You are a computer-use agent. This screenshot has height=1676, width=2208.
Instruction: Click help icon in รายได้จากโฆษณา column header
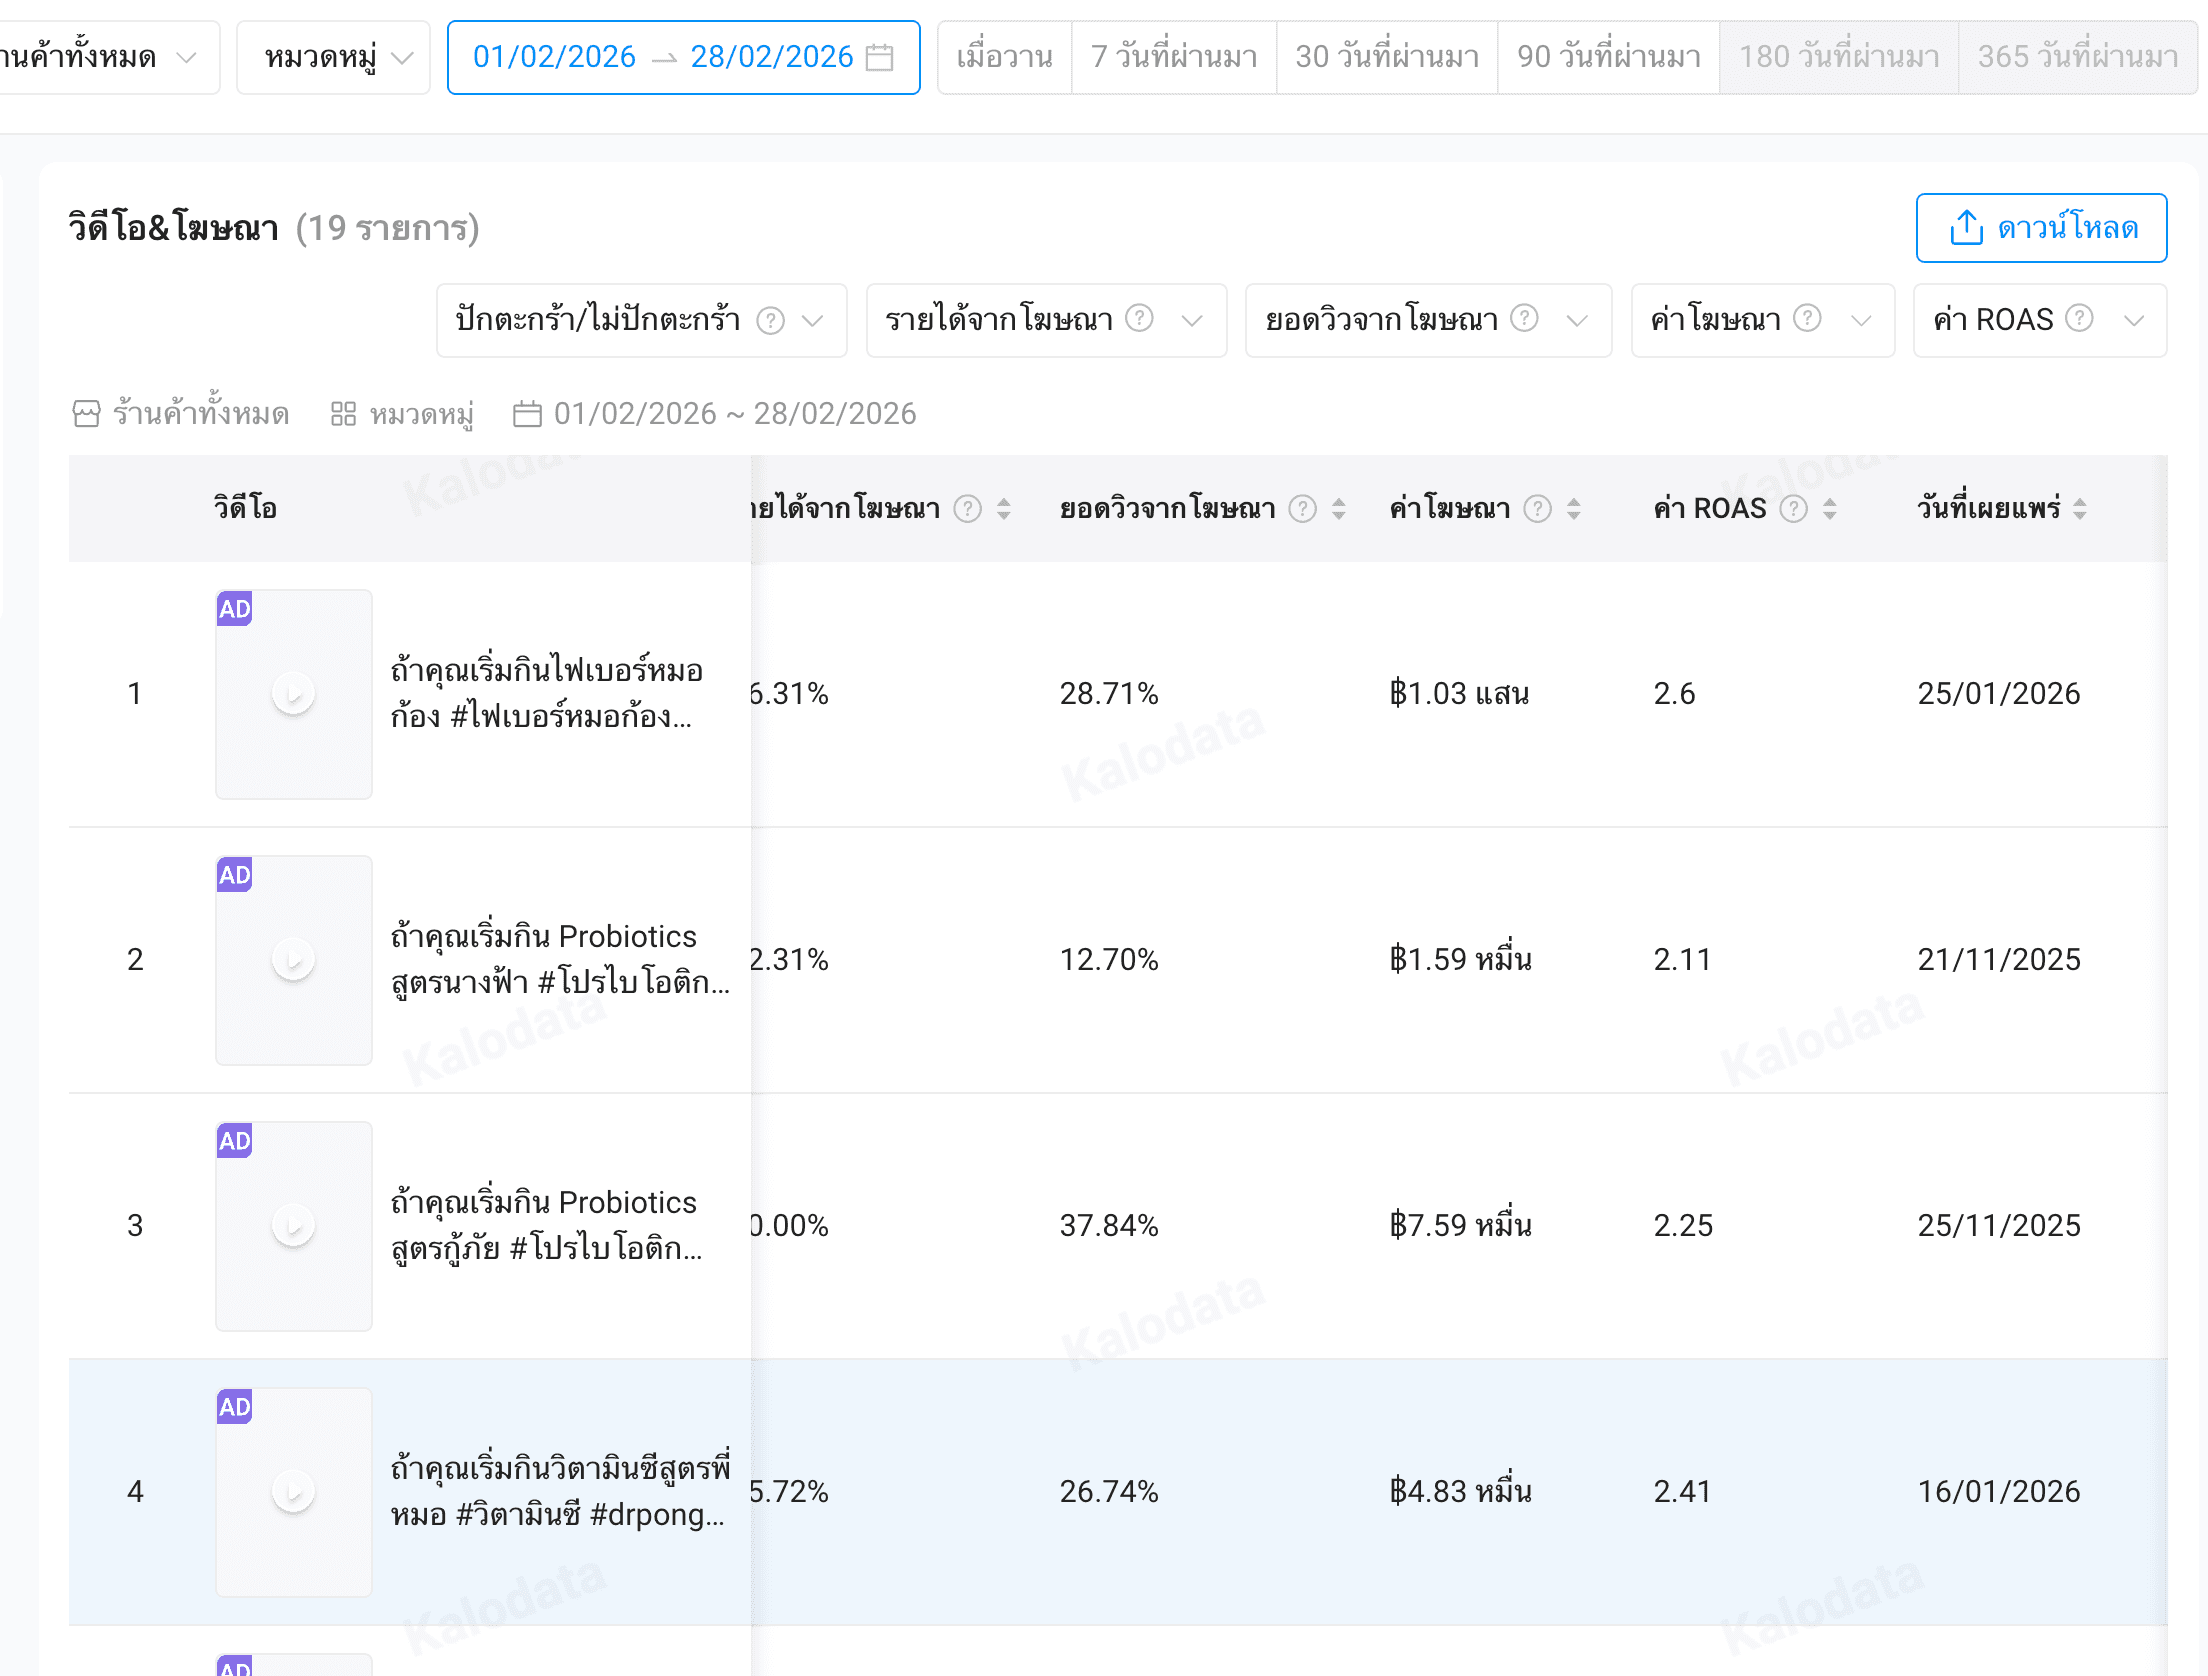point(967,509)
